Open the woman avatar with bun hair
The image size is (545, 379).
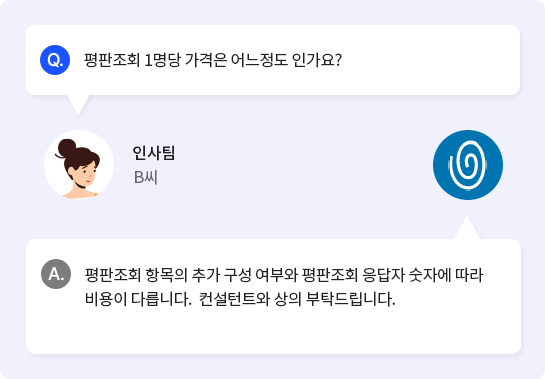point(79,165)
